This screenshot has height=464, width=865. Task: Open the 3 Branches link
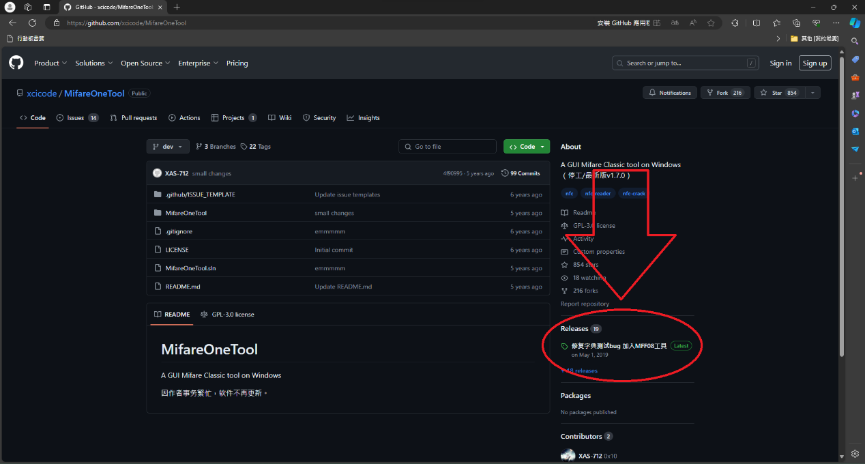point(216,146)
